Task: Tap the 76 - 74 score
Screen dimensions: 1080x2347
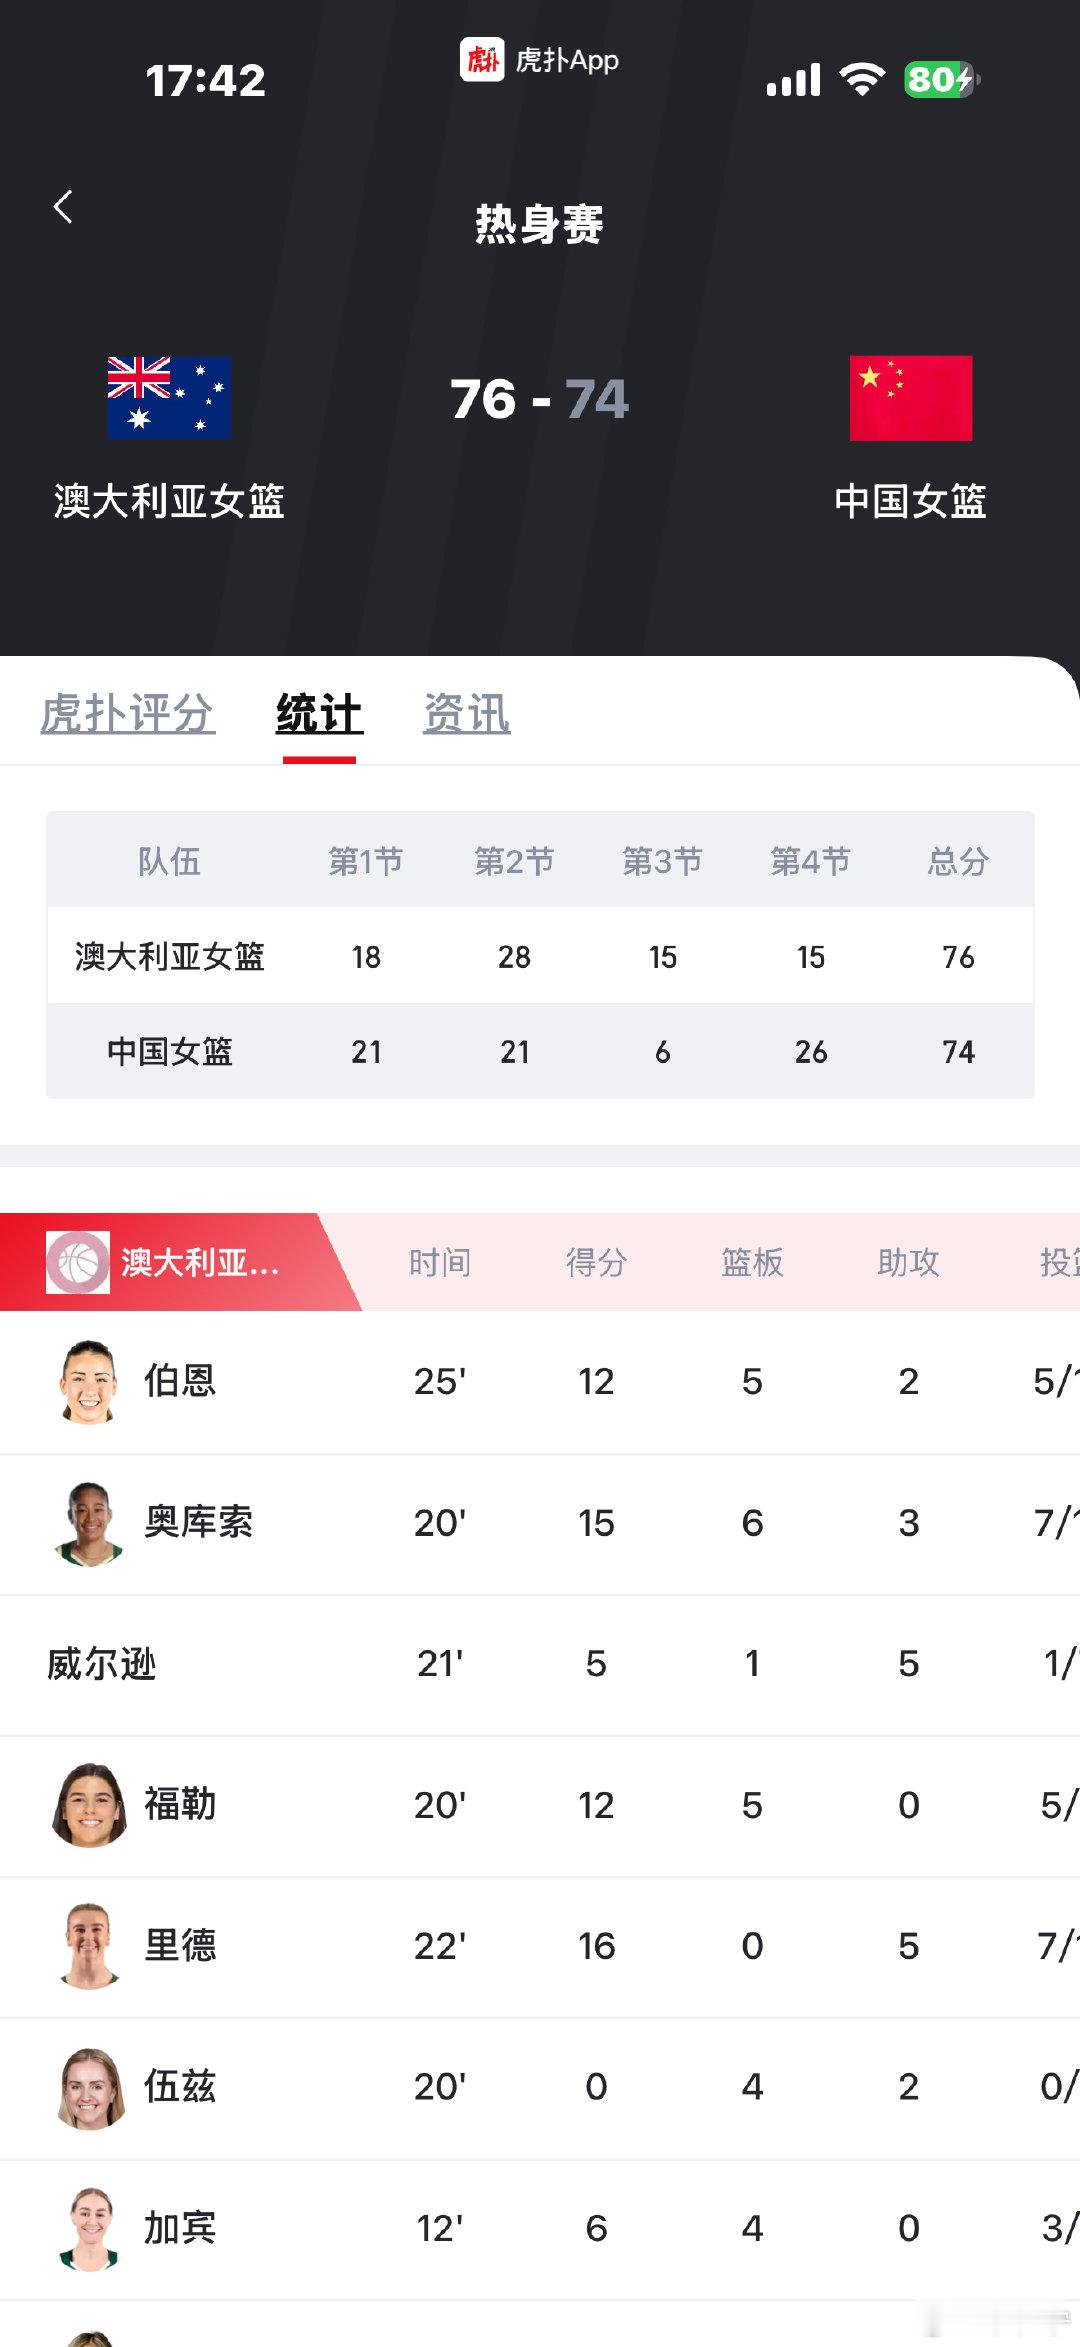Action: [x=539, y=399]
